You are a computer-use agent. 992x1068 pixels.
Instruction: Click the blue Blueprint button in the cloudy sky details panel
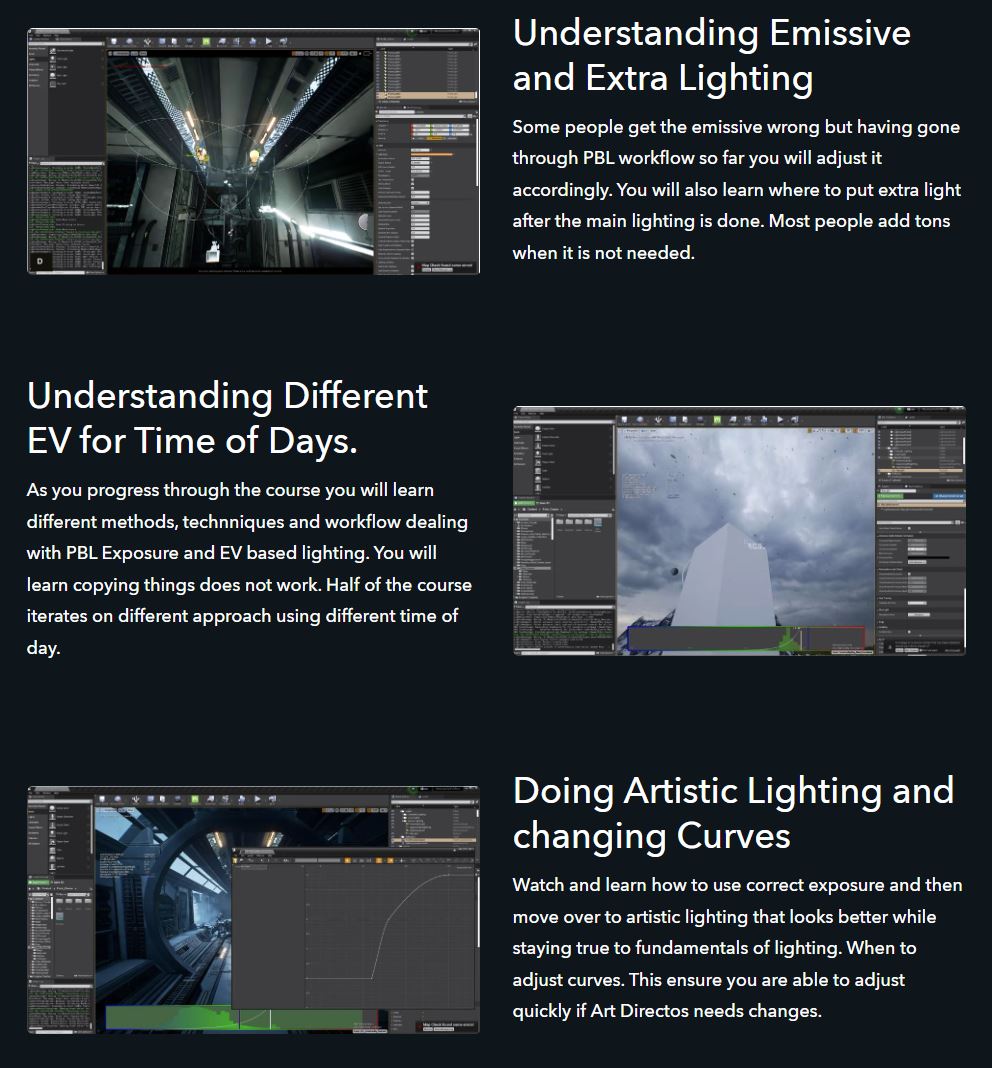pos(947,494)
